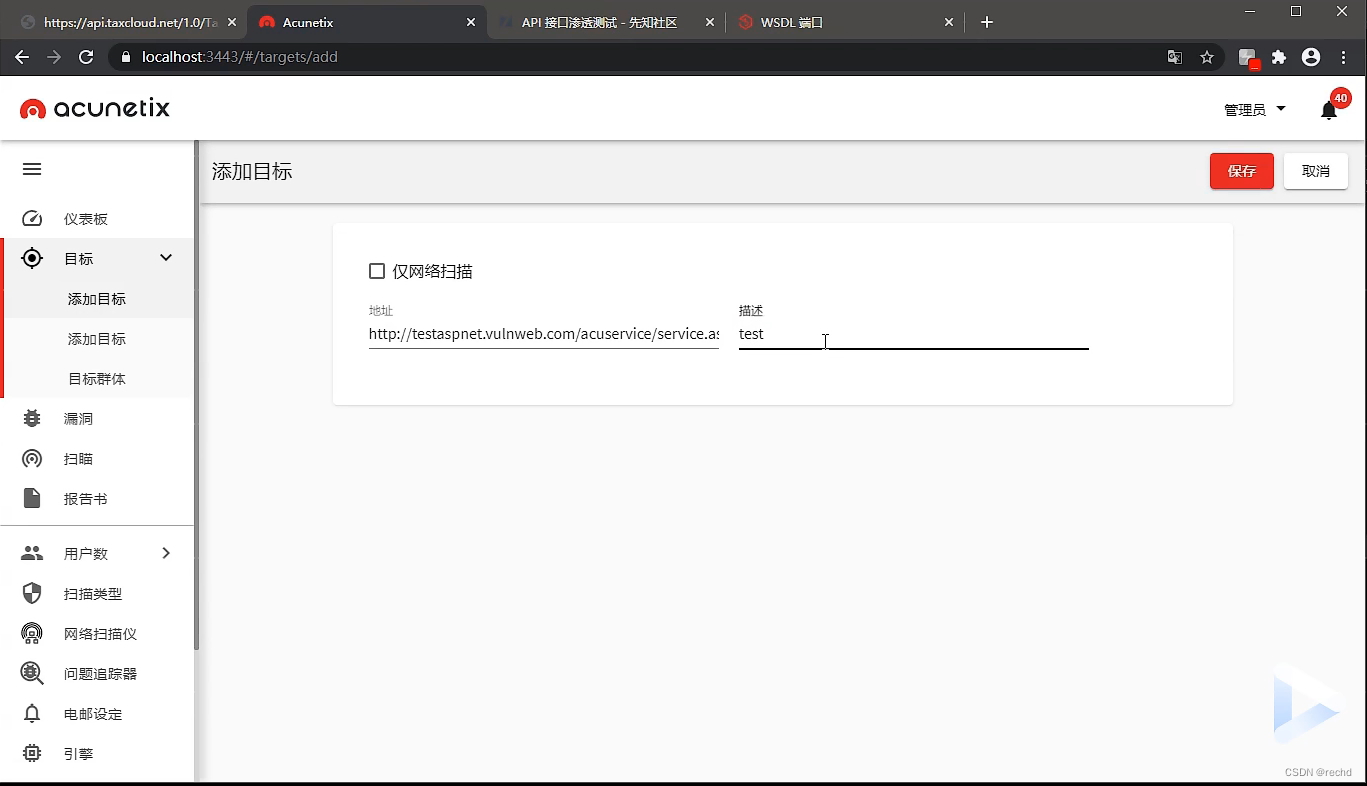Reload the page using the refresh icon
The image size is (1367, 786).
(86, 57)
